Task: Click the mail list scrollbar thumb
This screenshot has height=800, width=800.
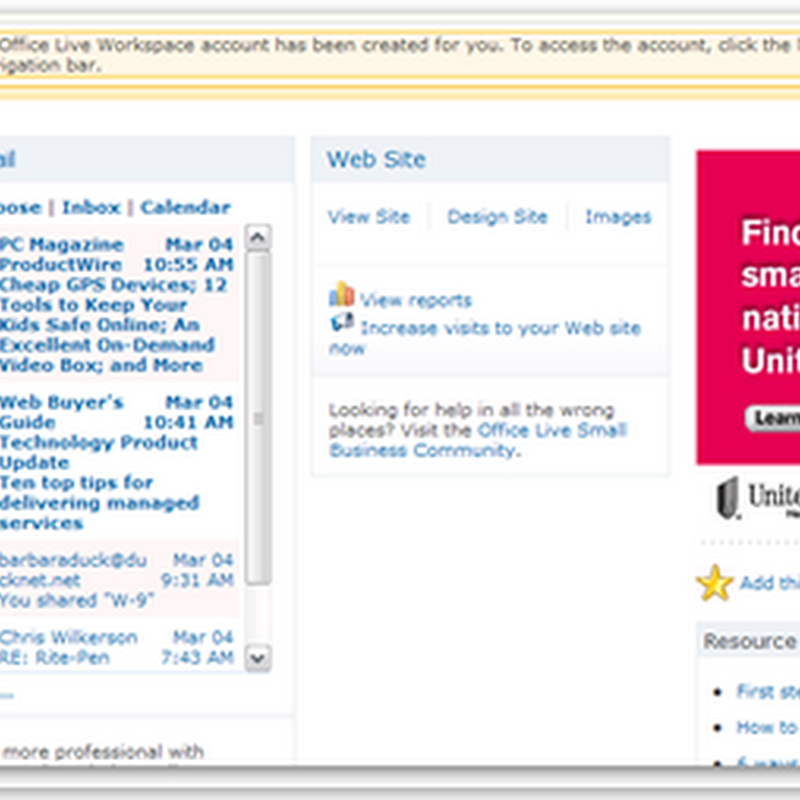Action: [x=258, y=417]
